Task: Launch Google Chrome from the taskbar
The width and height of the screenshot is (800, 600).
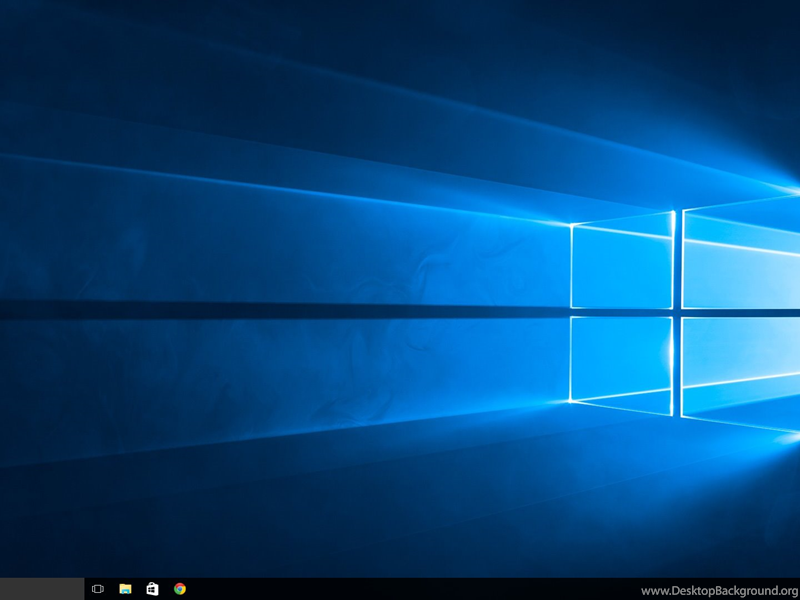Action: [180, 589]
